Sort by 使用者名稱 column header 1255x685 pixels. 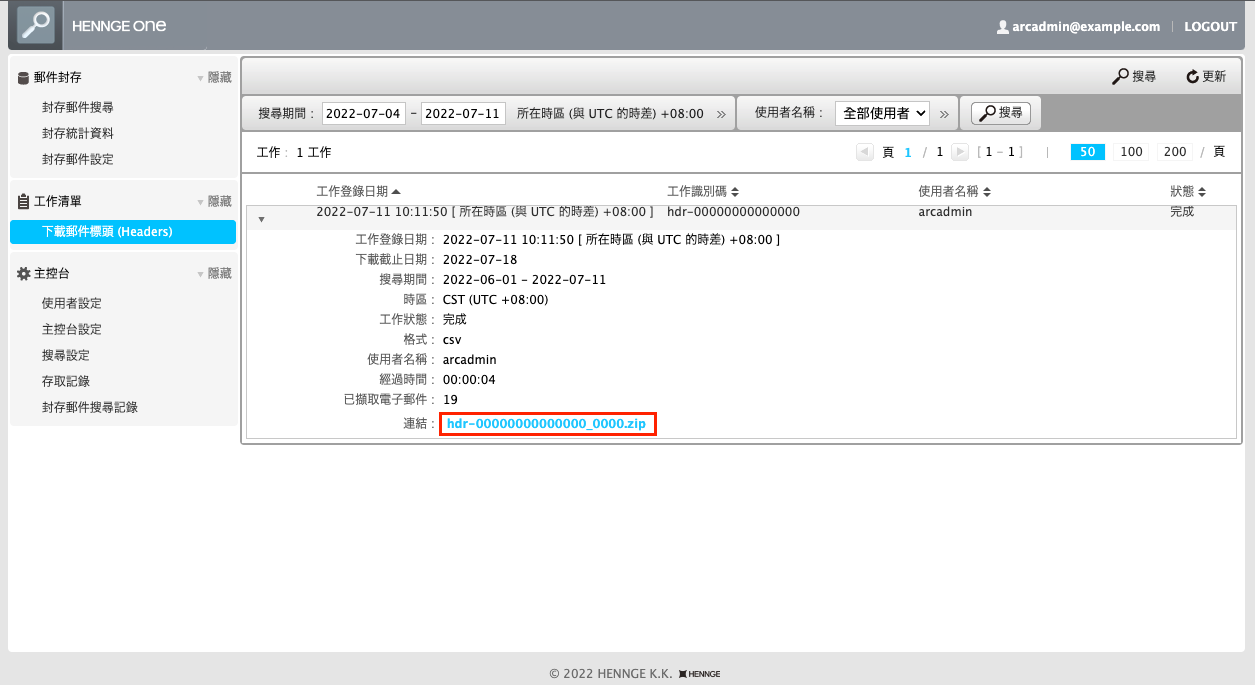point(954,191)
